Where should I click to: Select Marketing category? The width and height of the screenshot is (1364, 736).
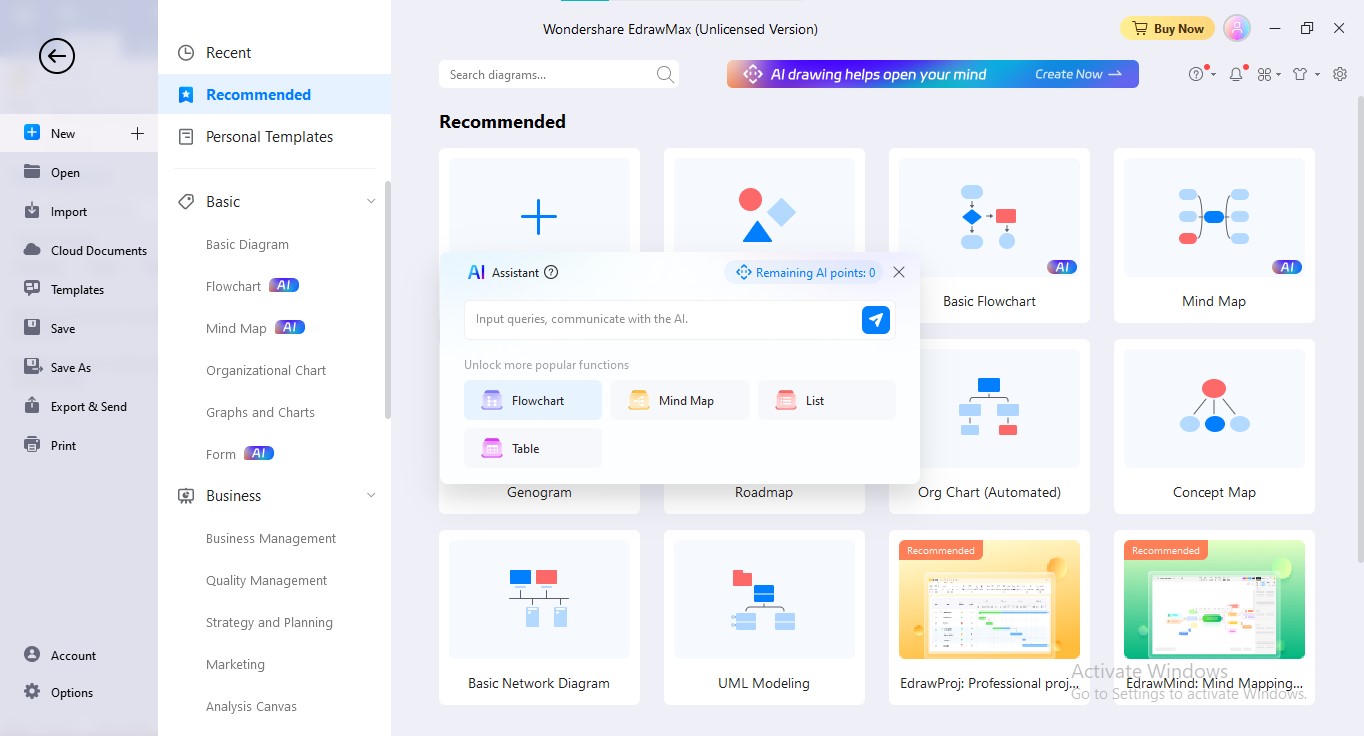coord(235,664)
